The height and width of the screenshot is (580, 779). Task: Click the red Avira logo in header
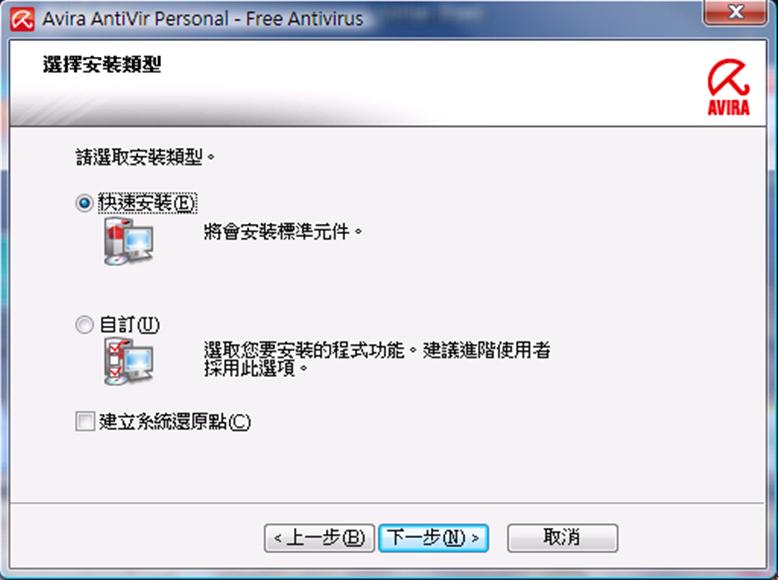(x=728, y=87)
